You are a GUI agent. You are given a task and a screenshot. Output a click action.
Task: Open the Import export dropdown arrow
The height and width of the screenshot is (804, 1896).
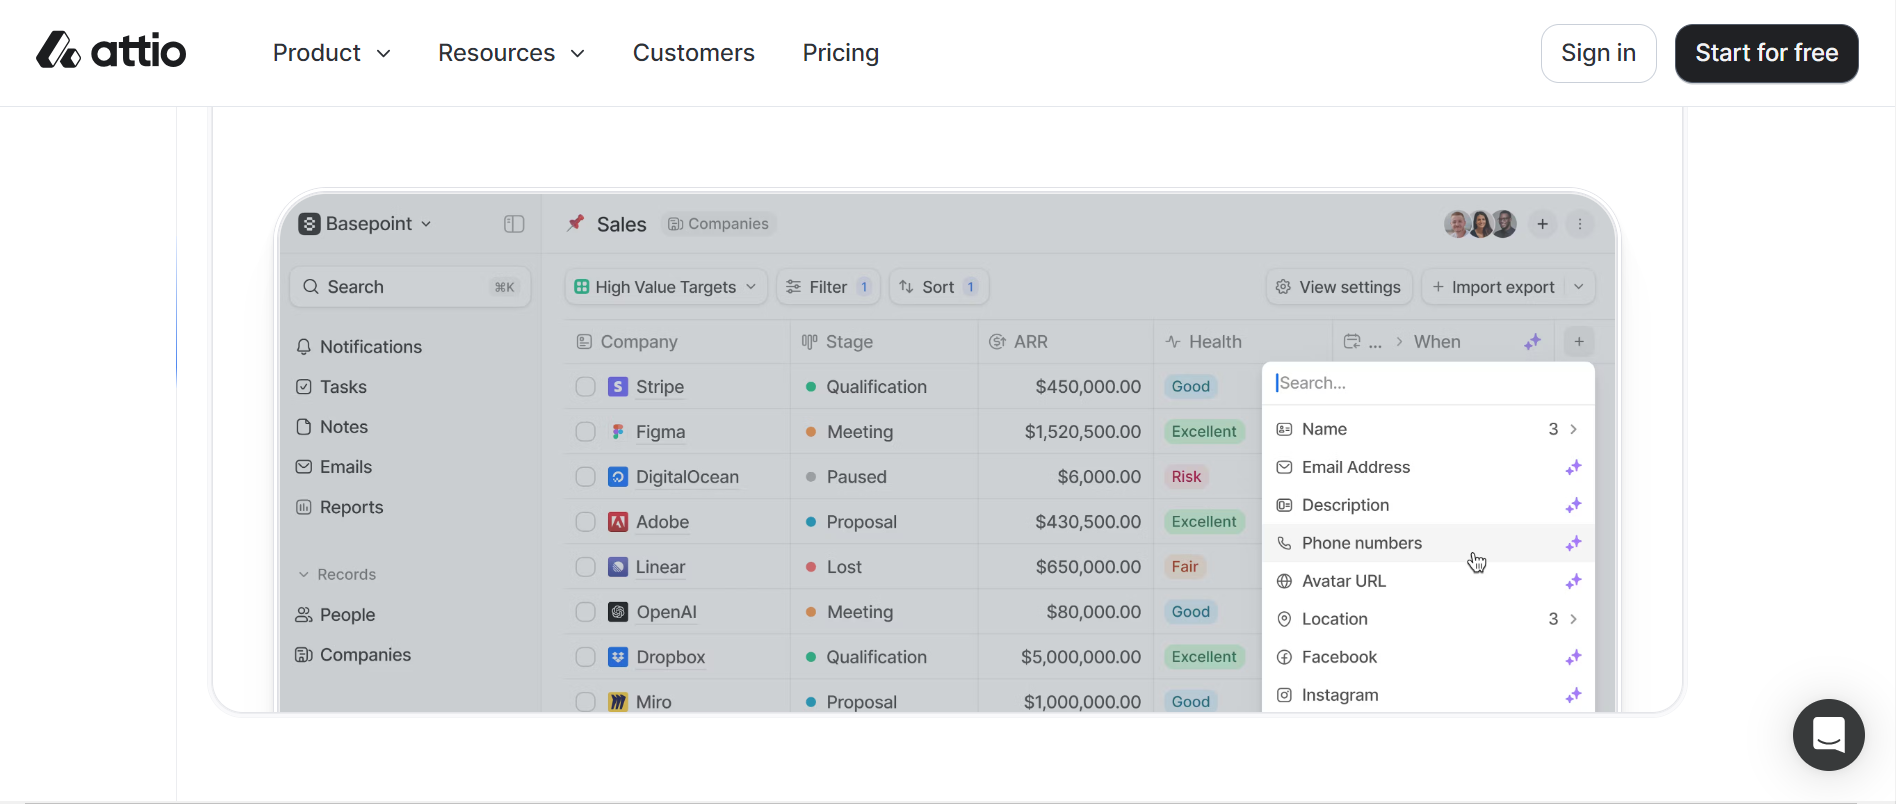[1579, 287]
